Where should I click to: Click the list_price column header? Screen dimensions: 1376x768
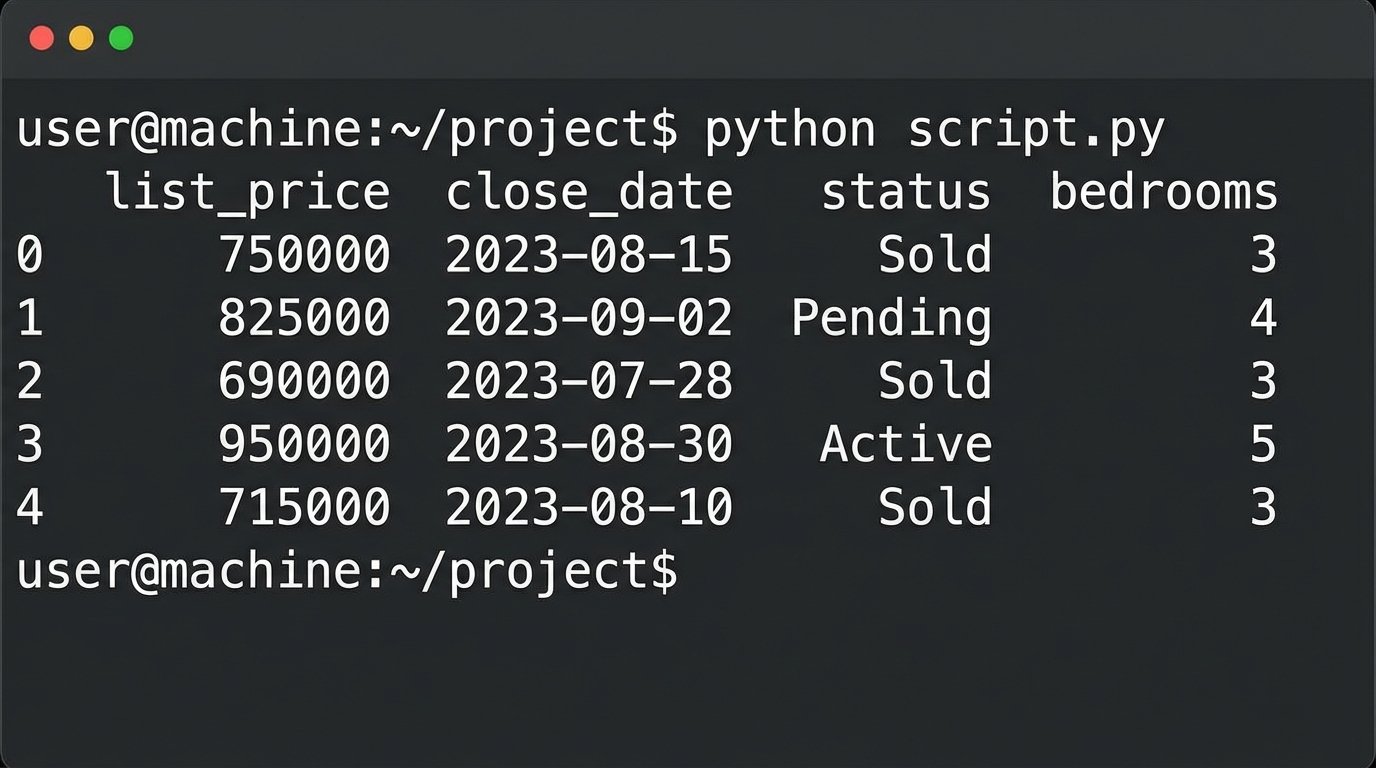click(x=248, y=193)
